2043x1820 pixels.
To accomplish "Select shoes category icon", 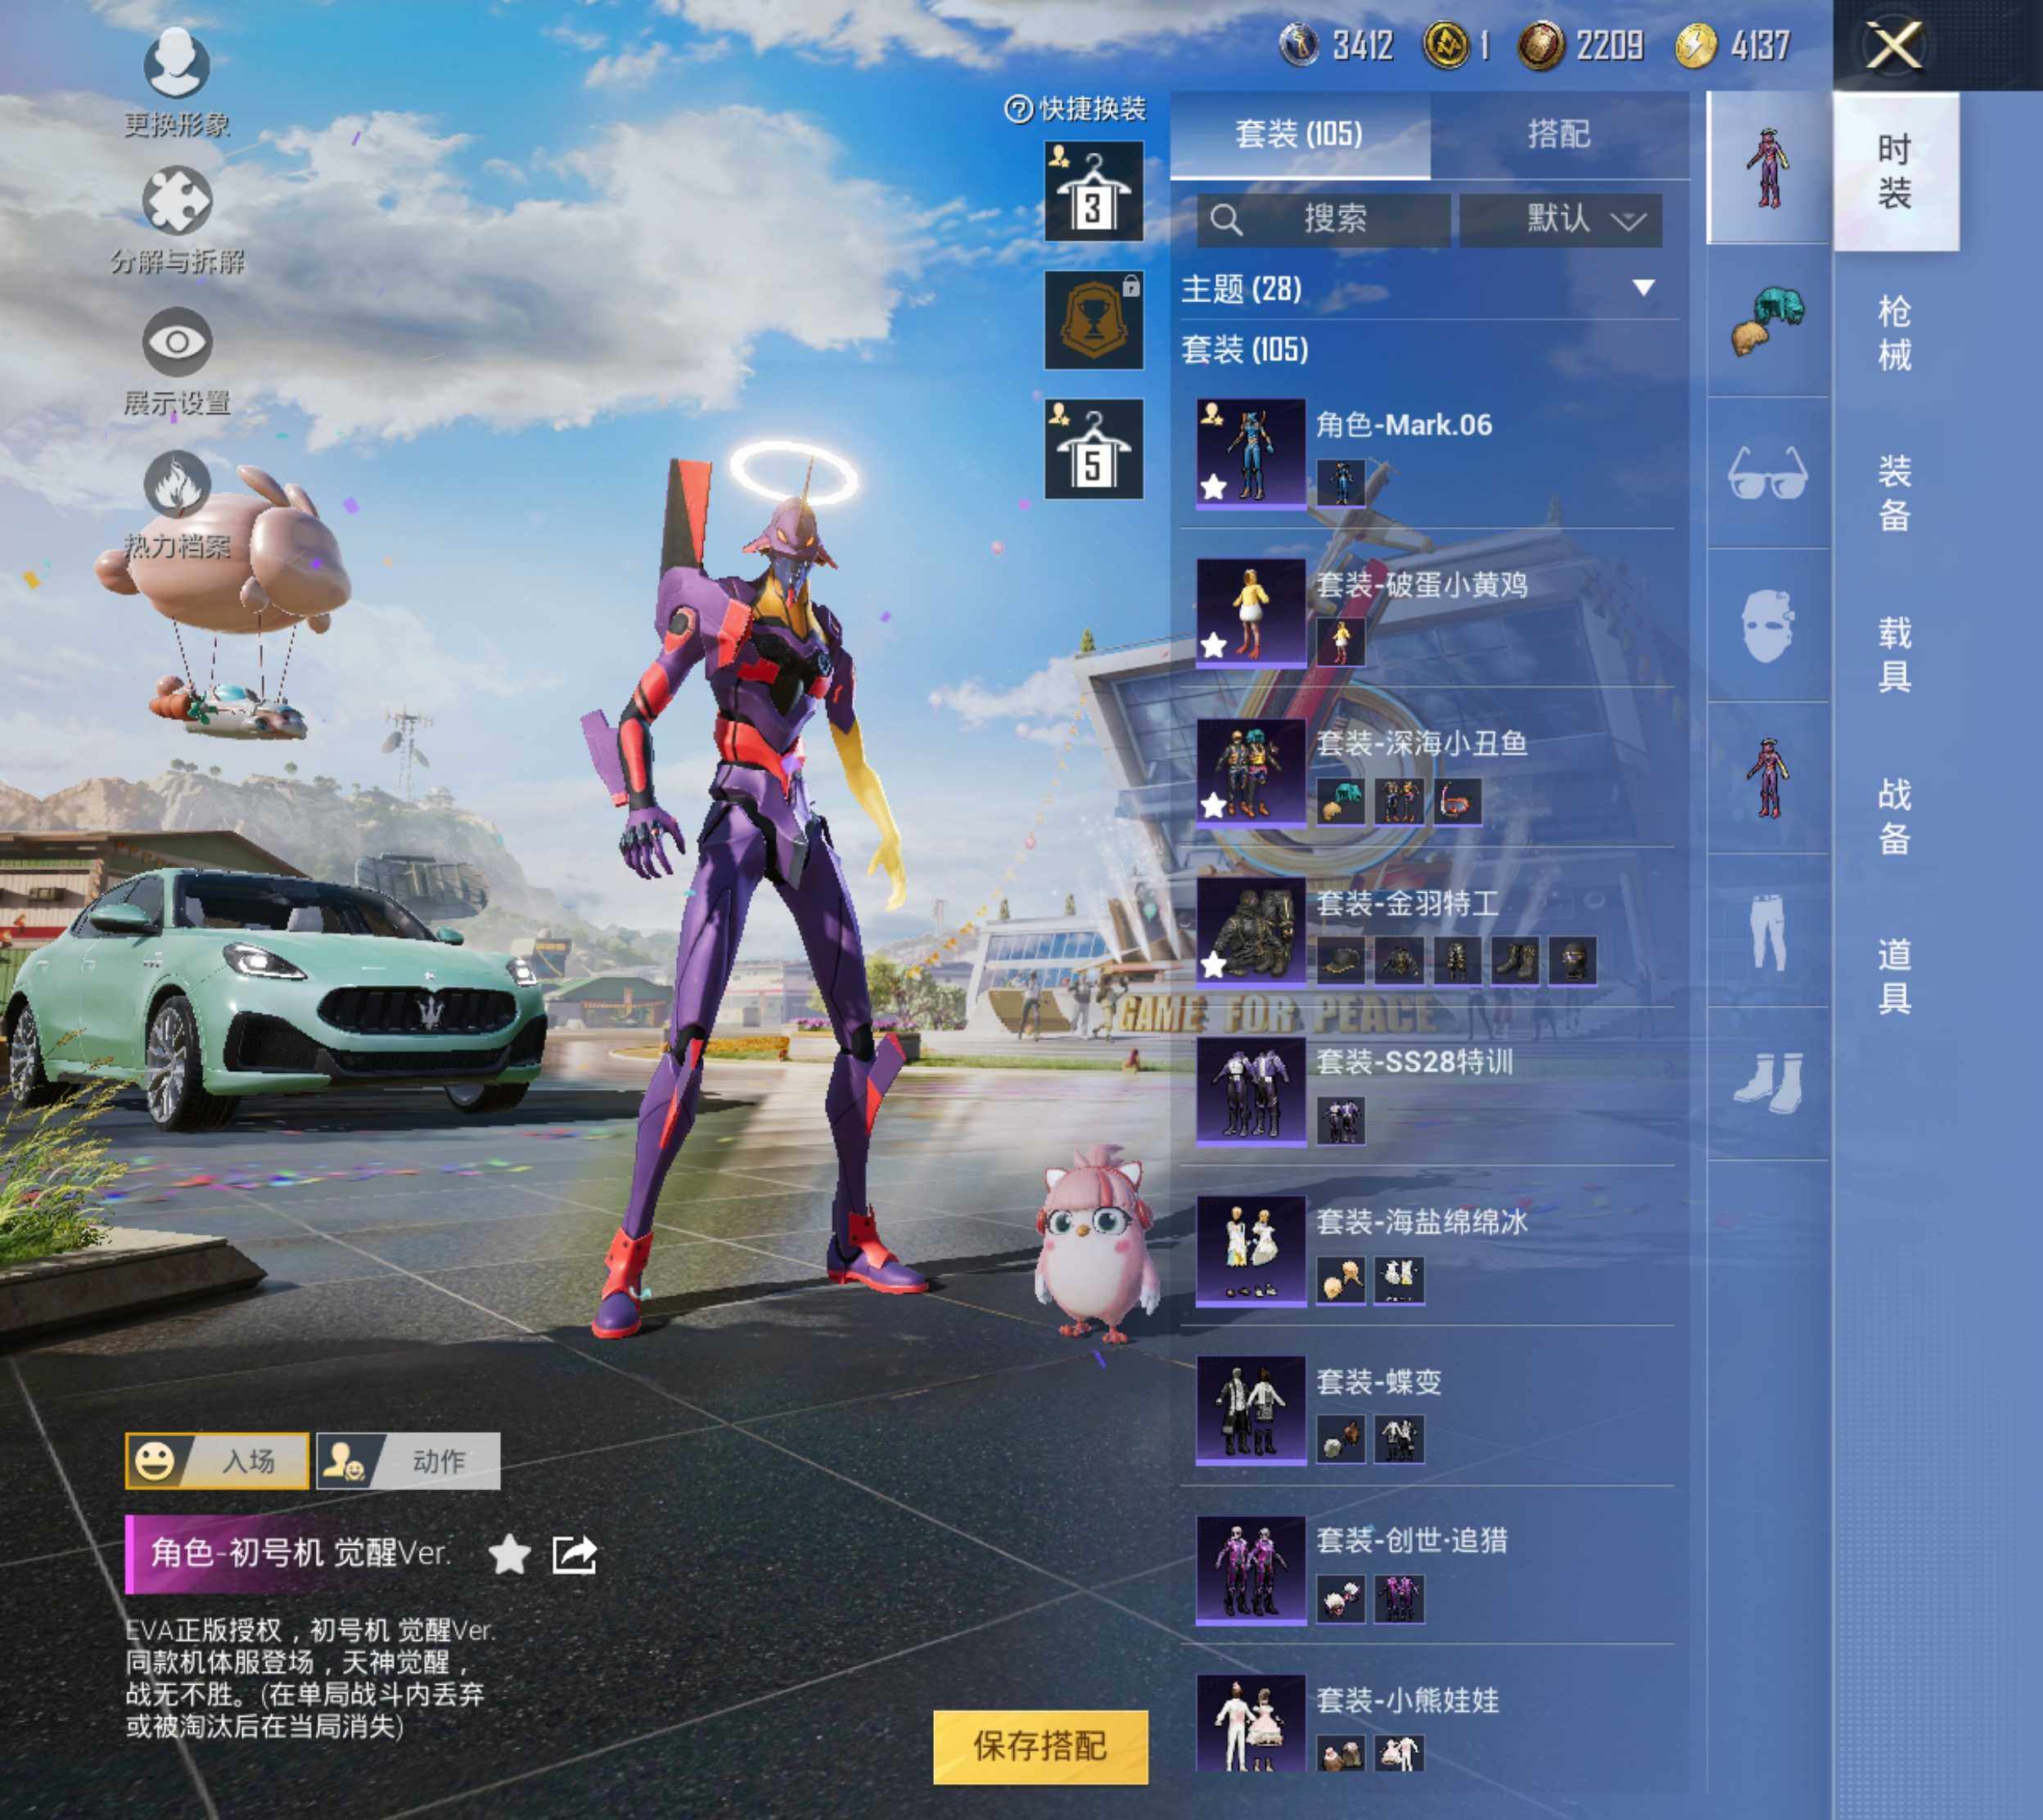I will point(1768,1083).
